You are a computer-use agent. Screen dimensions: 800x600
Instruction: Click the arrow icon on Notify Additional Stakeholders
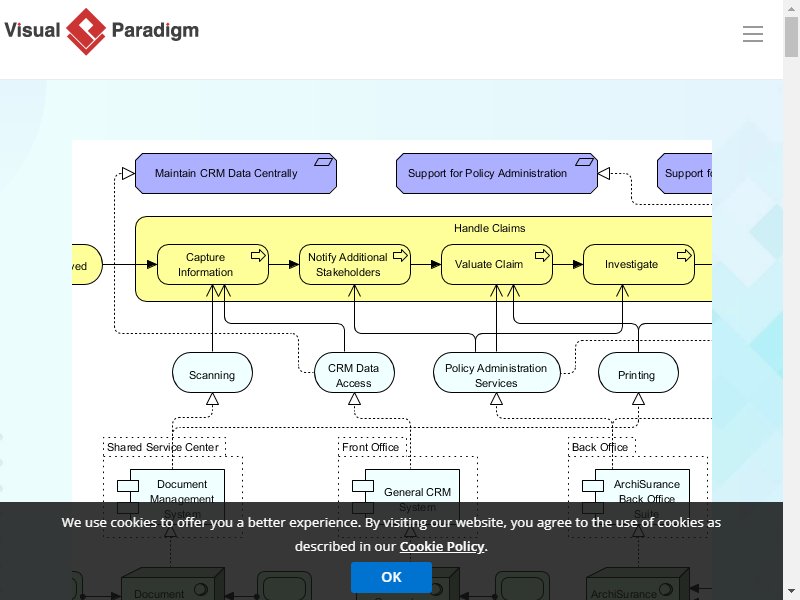click(400, 255)
